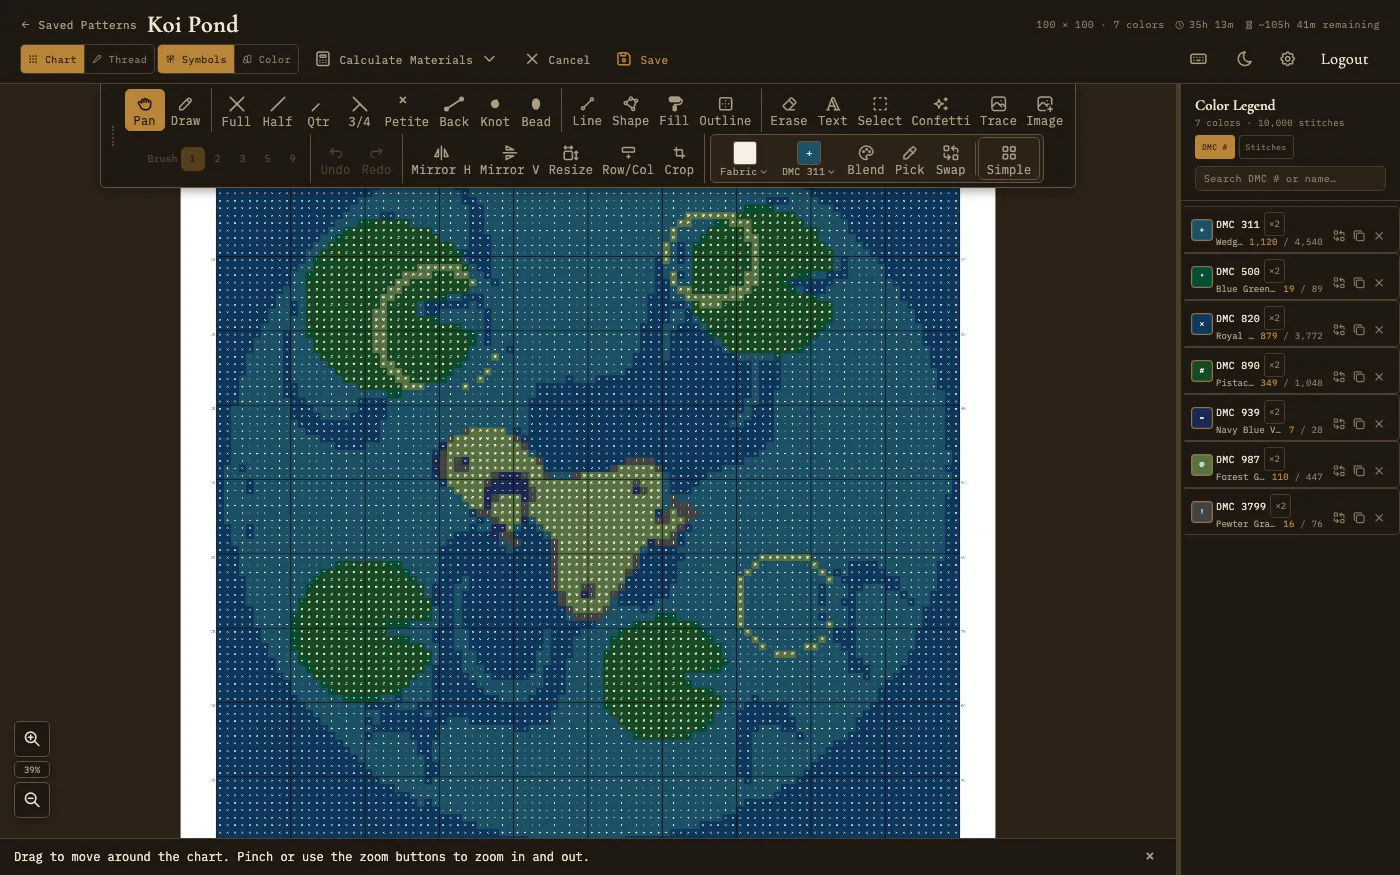1400x875 pixels.
Task: Click the zoom in magnifier button
Action: point(32,739)
